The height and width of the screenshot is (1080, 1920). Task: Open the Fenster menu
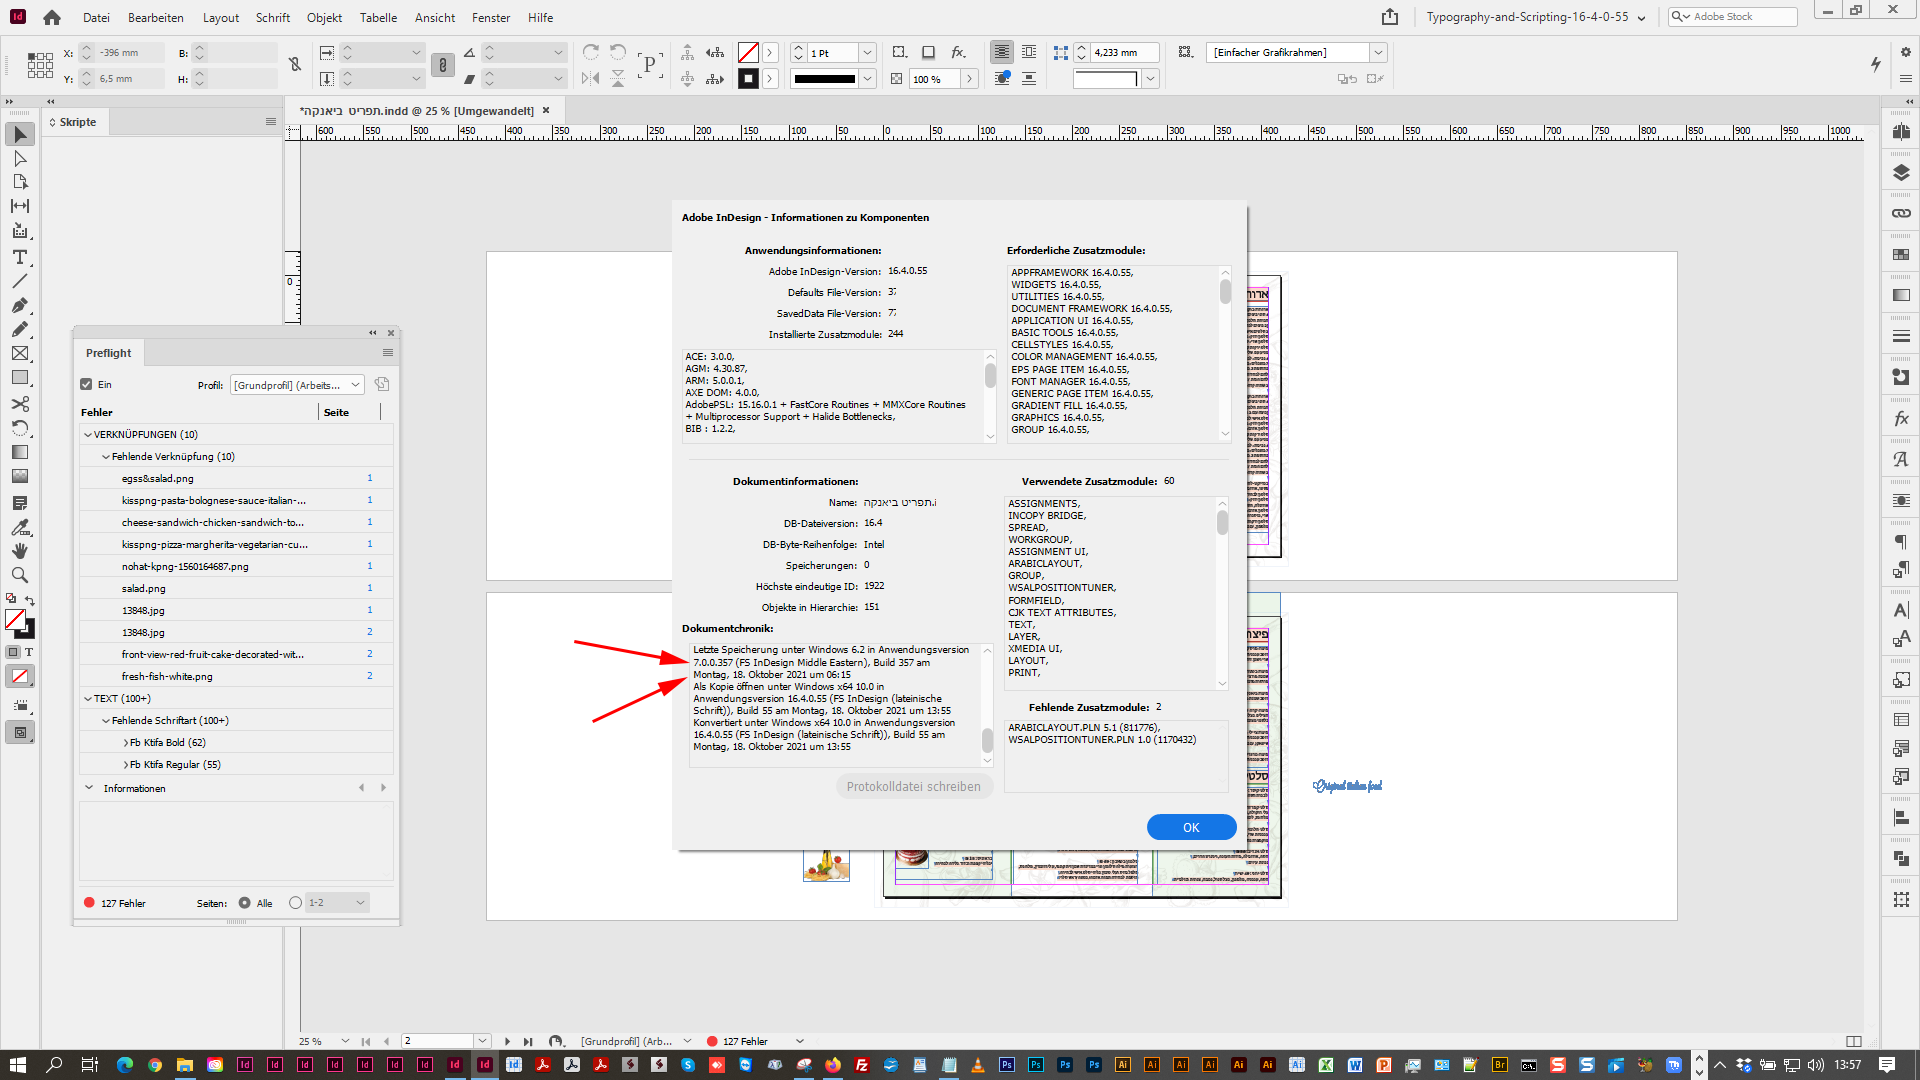491,17
